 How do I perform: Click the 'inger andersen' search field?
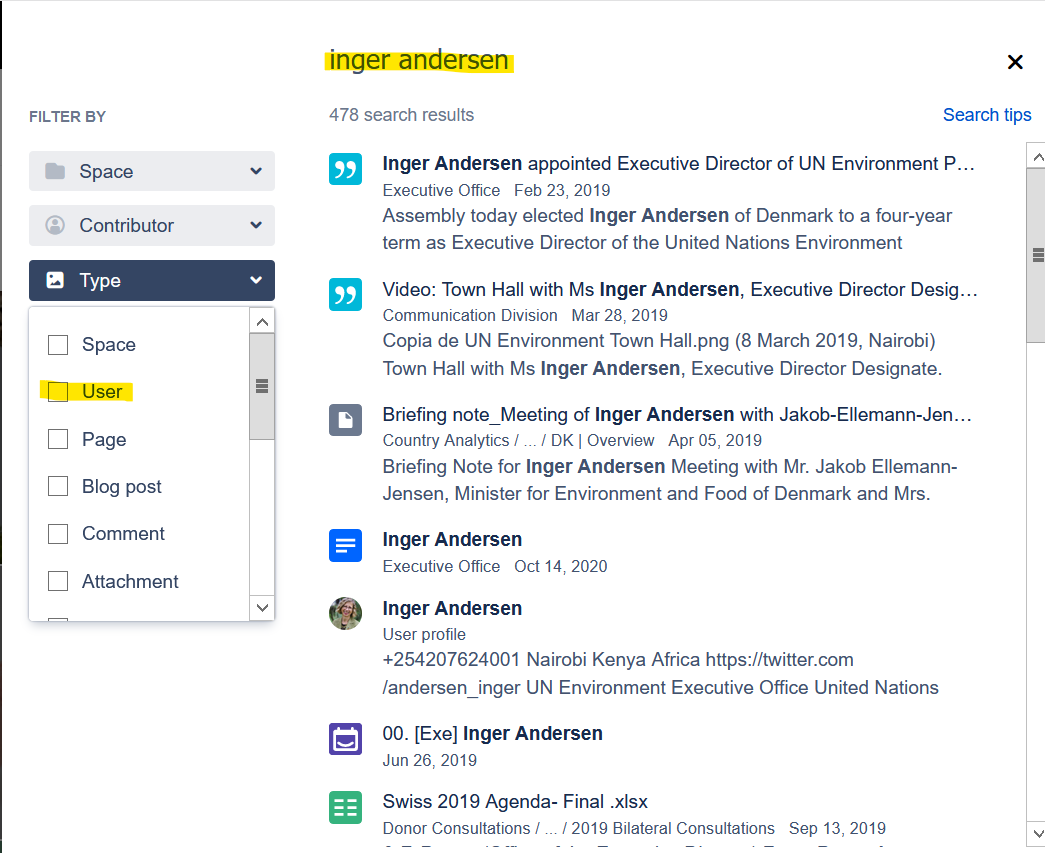(x=419, y=60)
